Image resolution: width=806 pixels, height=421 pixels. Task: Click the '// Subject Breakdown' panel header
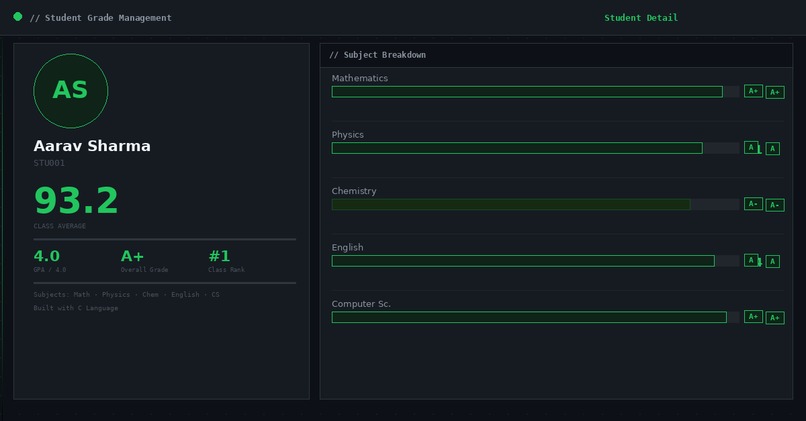coord(556,55)
